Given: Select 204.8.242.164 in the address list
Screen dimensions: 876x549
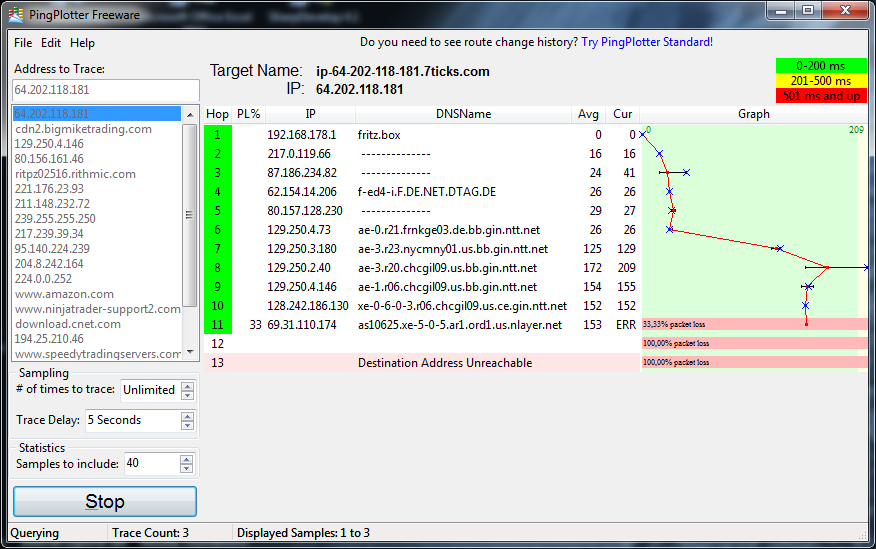Looking at the screenshot, I should click(x=97, y=264).
